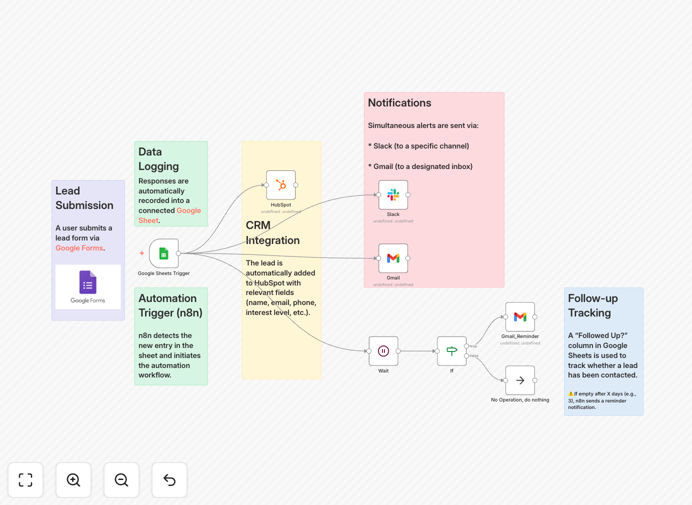692x505 pixels.
Task: Click the Google Sheets Trigger output connector
Action: [179, 253]
